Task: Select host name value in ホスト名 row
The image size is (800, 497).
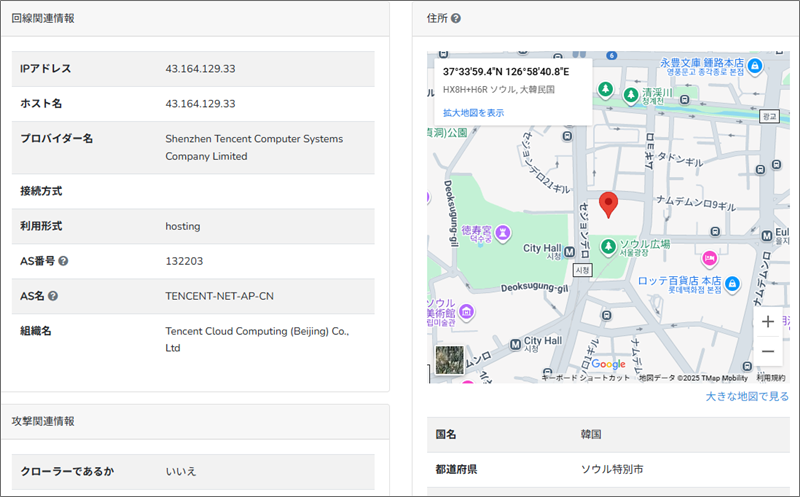Action: [x=200, y=104]
